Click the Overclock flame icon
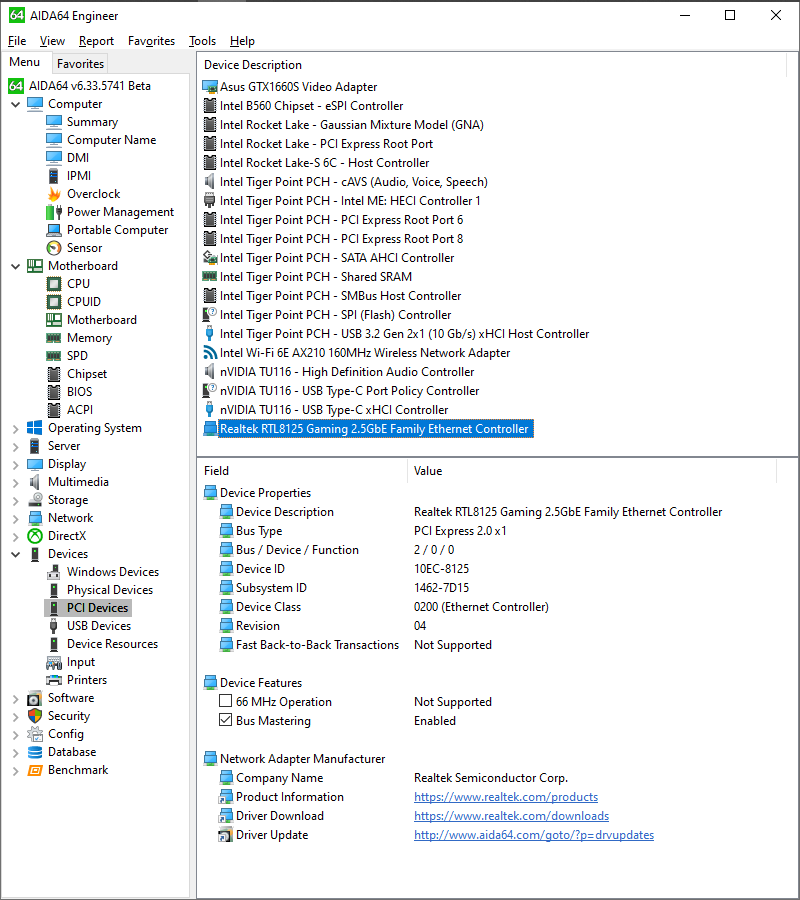 [x=54, y=194]
